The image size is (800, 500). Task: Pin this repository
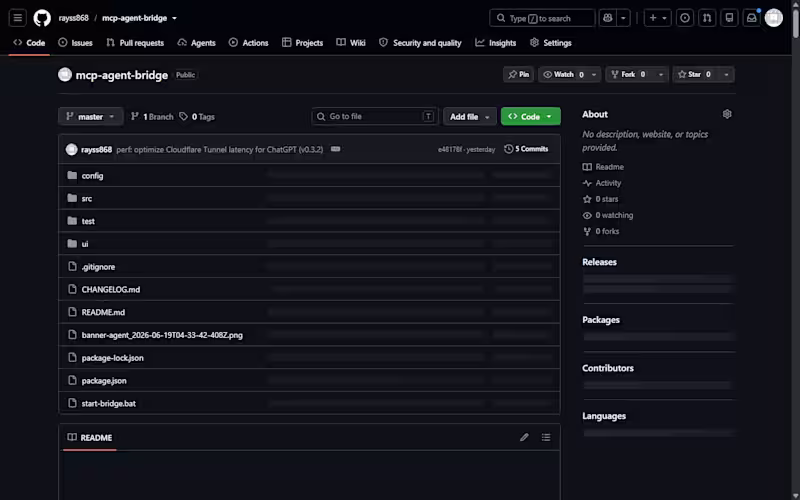[518, 74]
